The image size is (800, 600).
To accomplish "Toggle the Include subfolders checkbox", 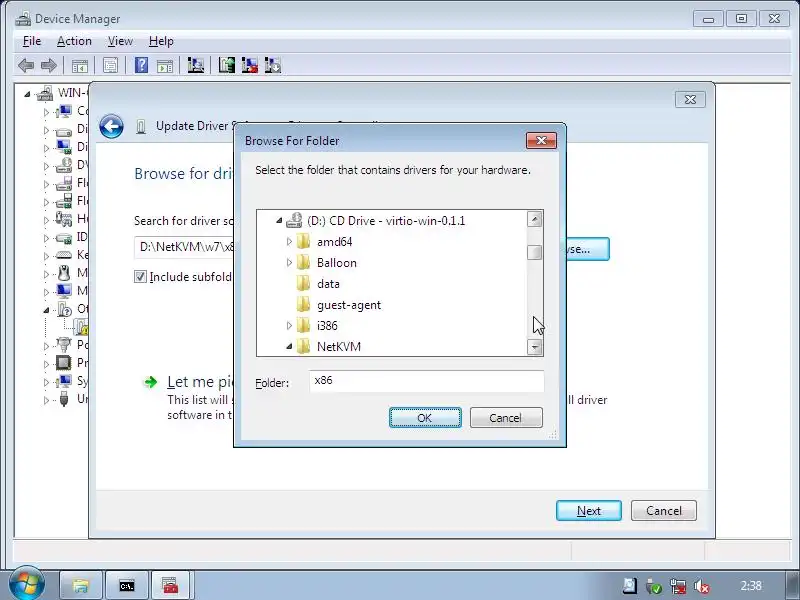I will point(140,277).
